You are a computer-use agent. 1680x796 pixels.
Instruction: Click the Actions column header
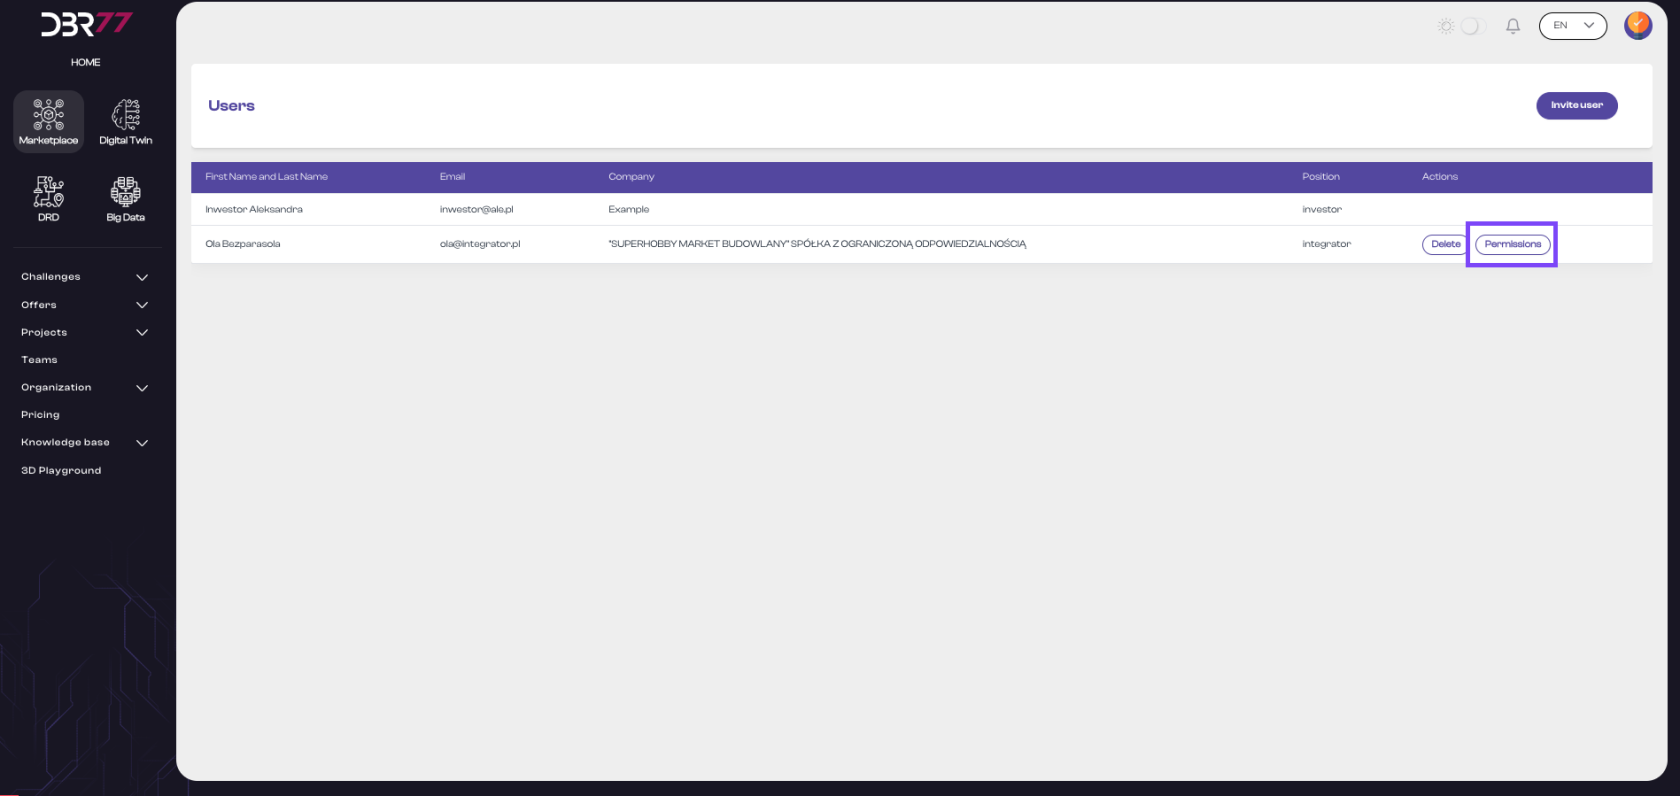[1440, 177]
